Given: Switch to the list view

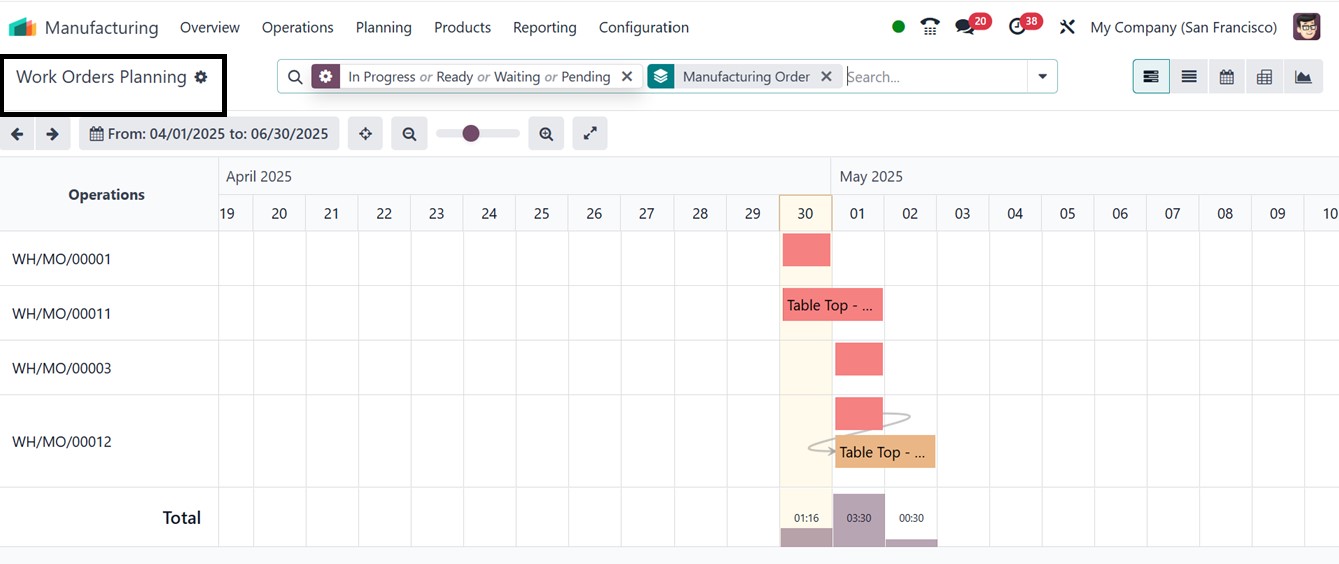Looking at the screenshot, I should tap(1189, 77).
